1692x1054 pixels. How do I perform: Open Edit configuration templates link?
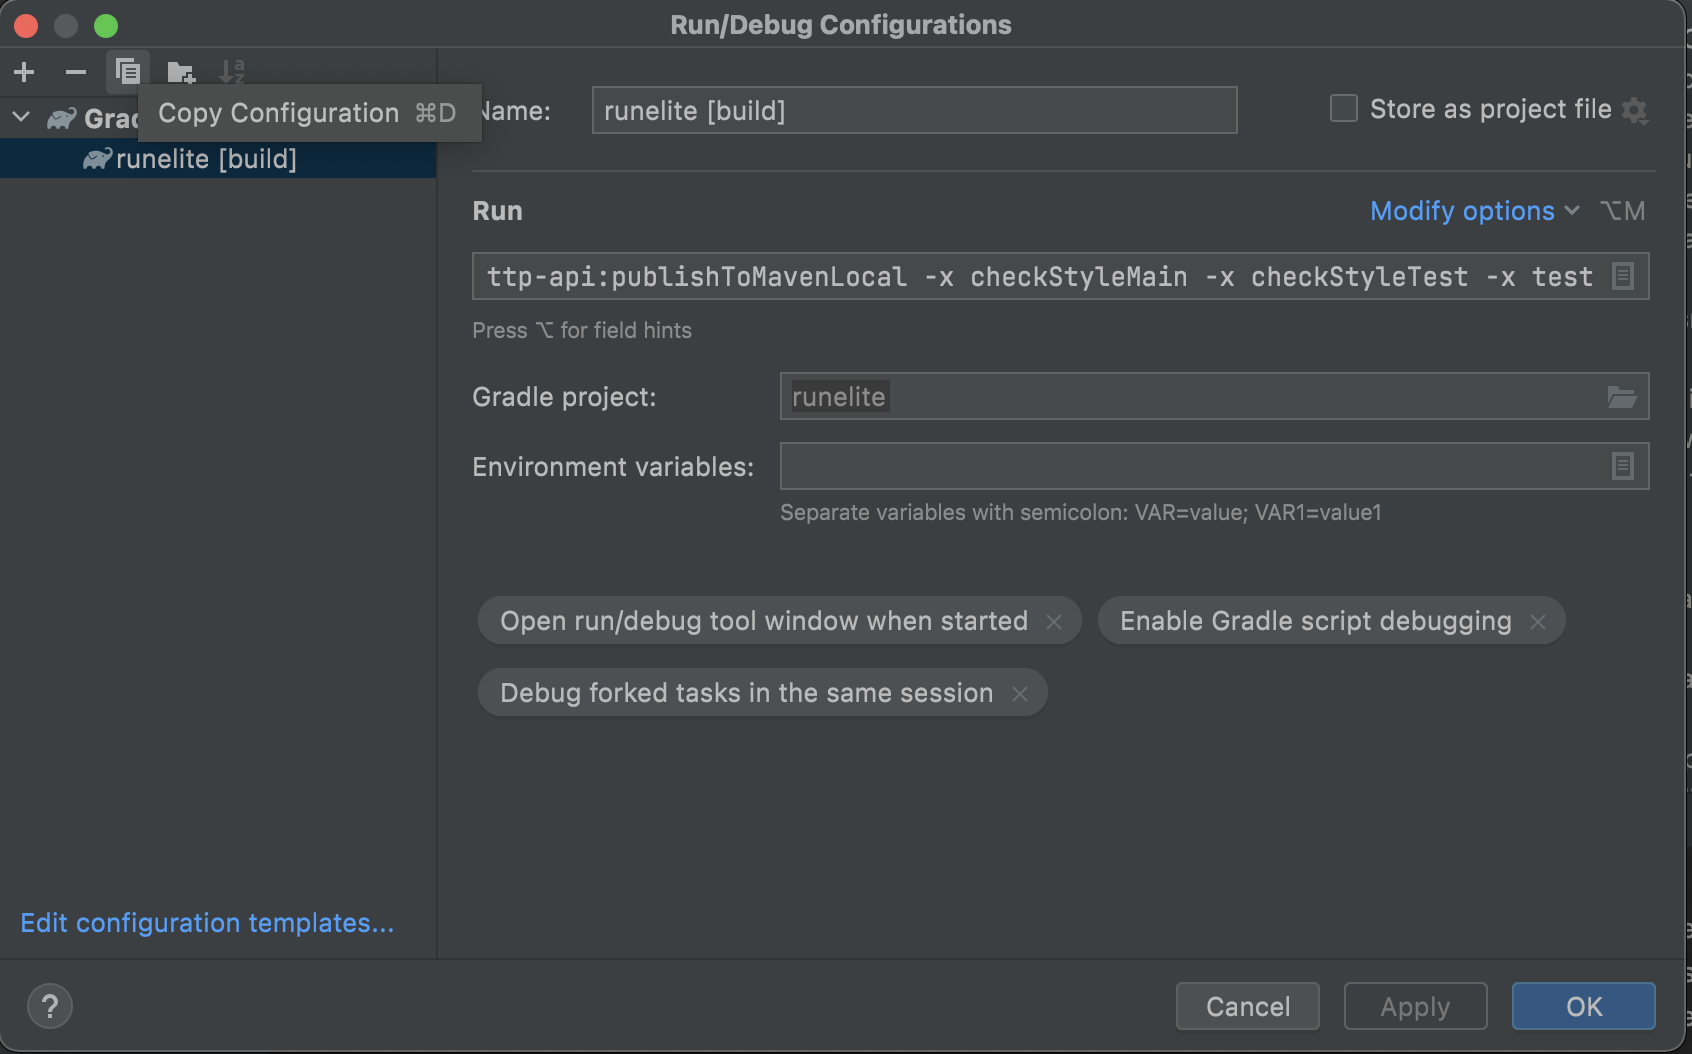[207, 923]
